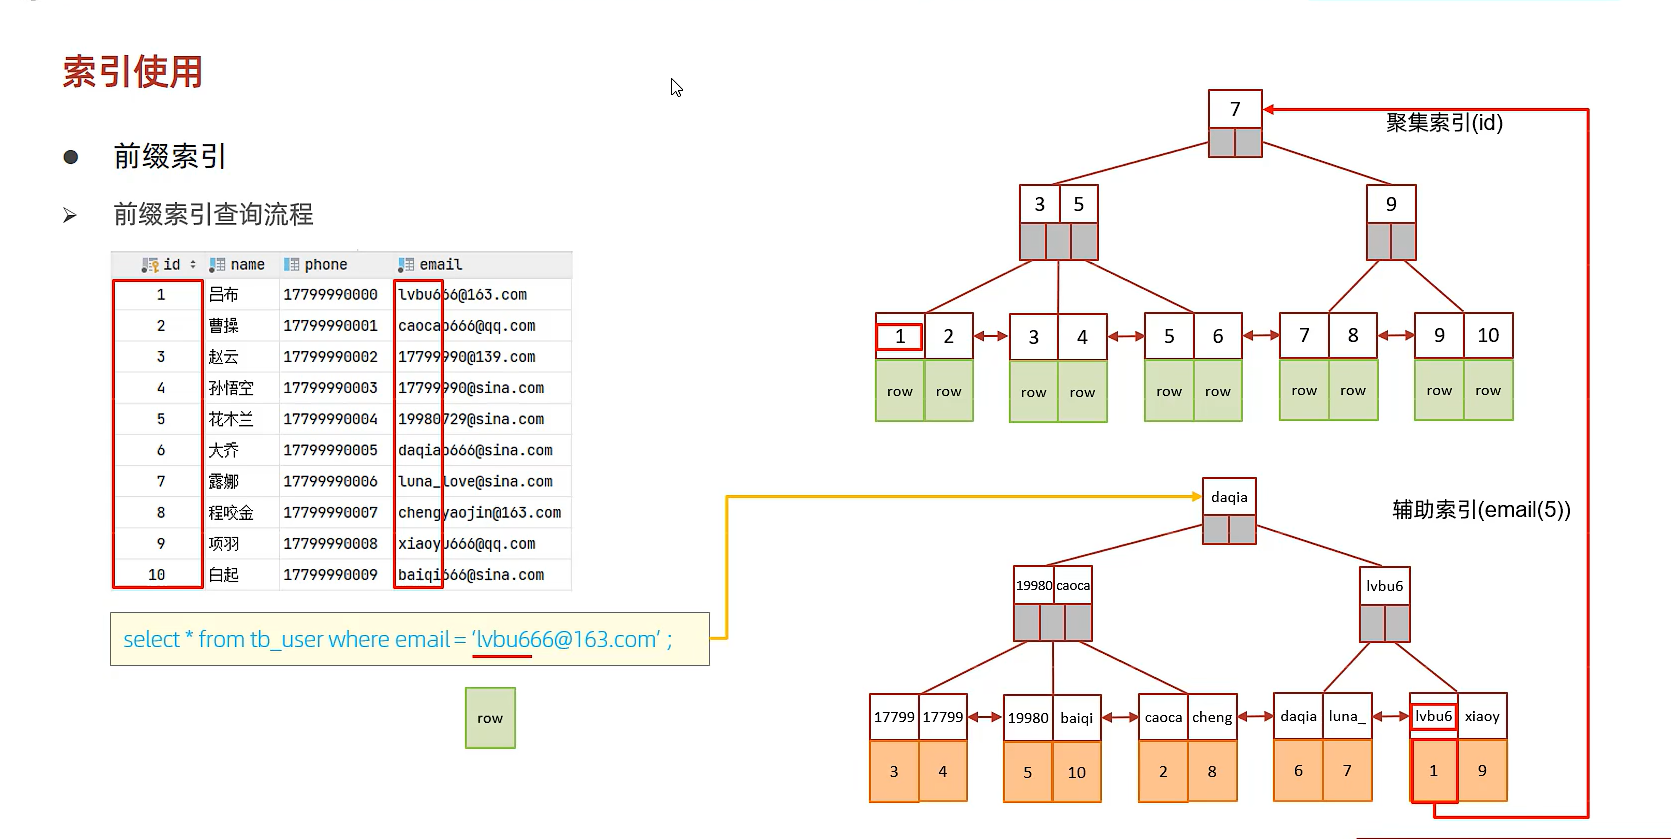1671x839 pixels.
Task: Click internal node 9 in the clustered index
Action: click(x=1391, y=204)
